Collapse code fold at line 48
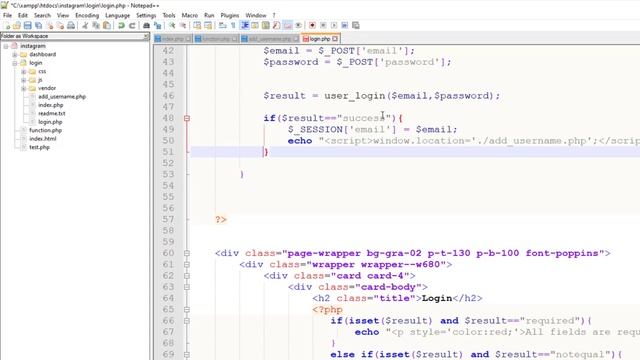The height and width of the screenshot is (360, 640). (187, 118)
